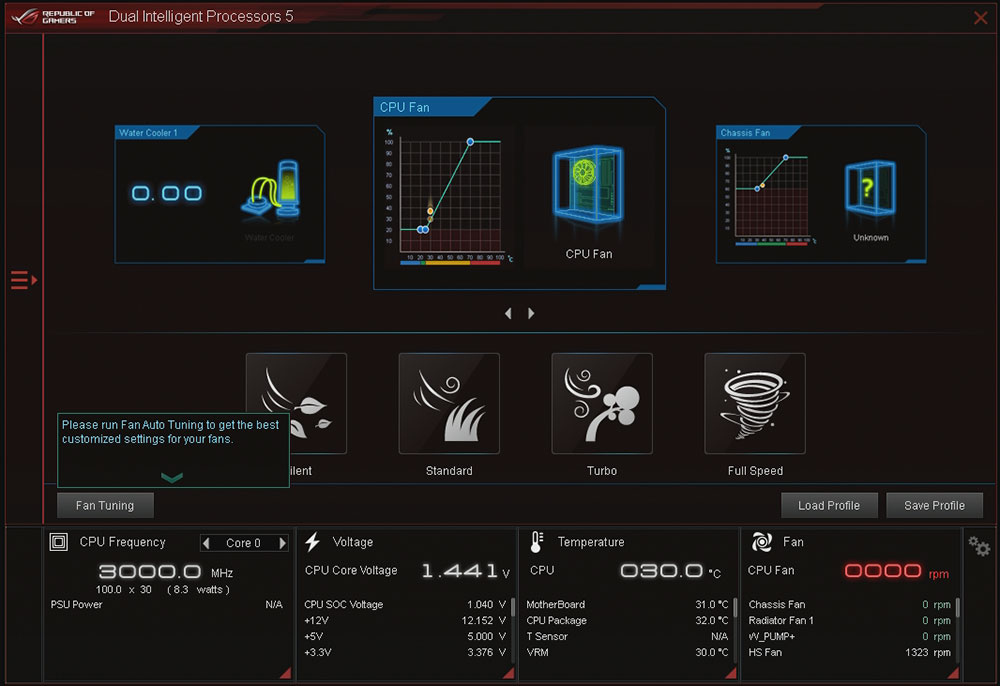Select the Silent fan mode icon
The width and height of the screenshot is (1000, 686).
[296, 403]
